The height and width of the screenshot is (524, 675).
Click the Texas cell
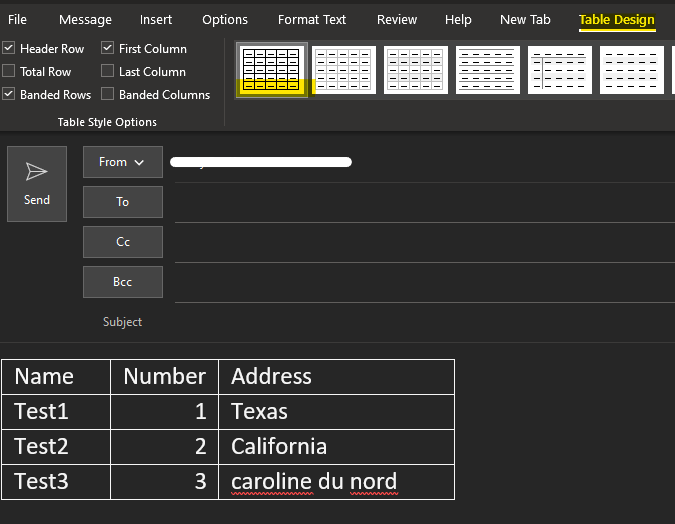coord(336,412)
